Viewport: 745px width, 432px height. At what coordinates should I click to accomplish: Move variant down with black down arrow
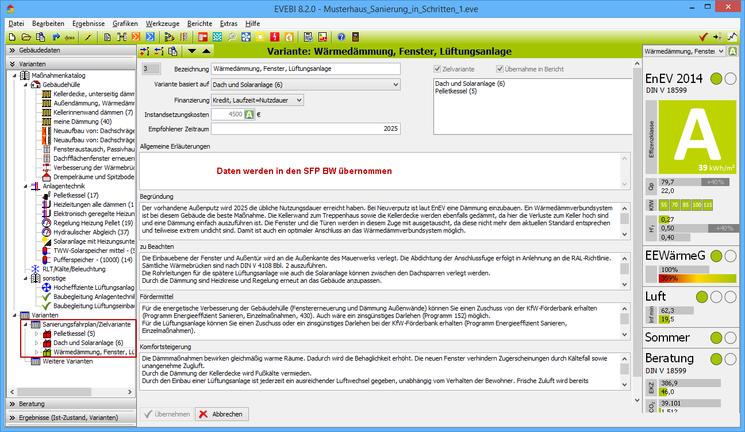coord(191,51)
